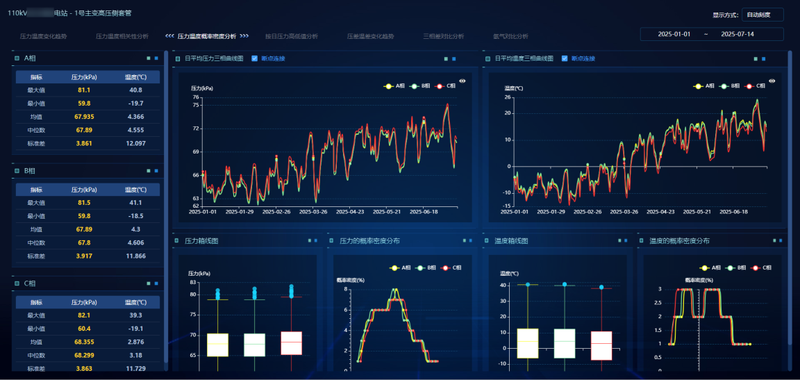Toggle C相 legend in daily pressure curve chart

[445, 86]
